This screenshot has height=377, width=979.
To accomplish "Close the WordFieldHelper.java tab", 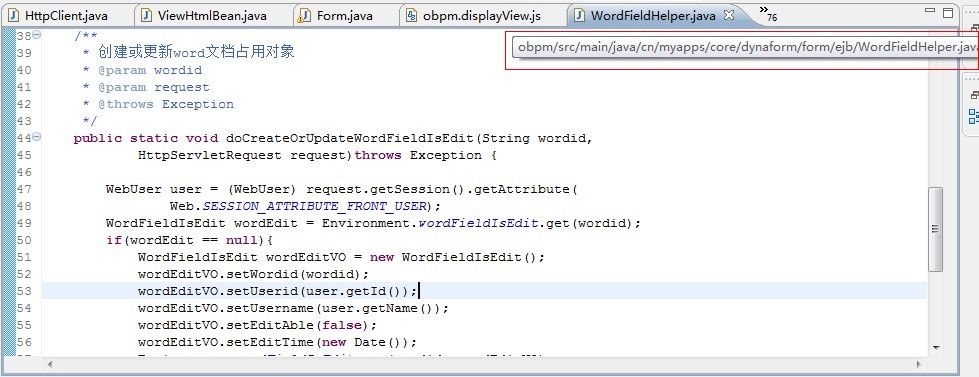I will (728, 16).
